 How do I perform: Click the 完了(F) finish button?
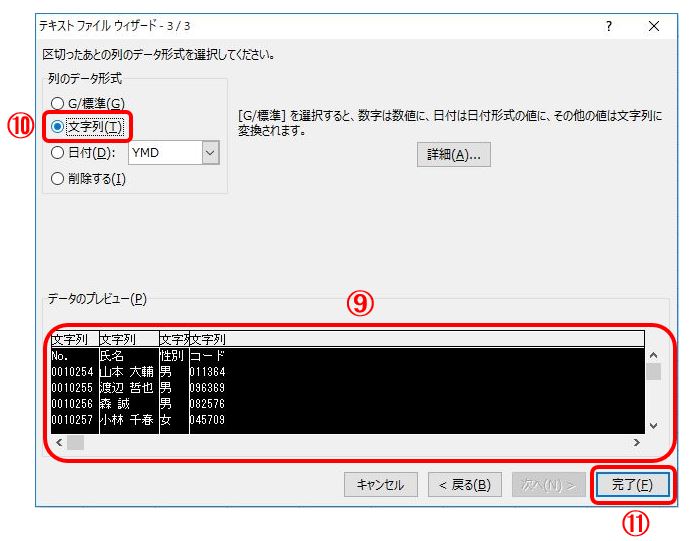pos(632,484)
